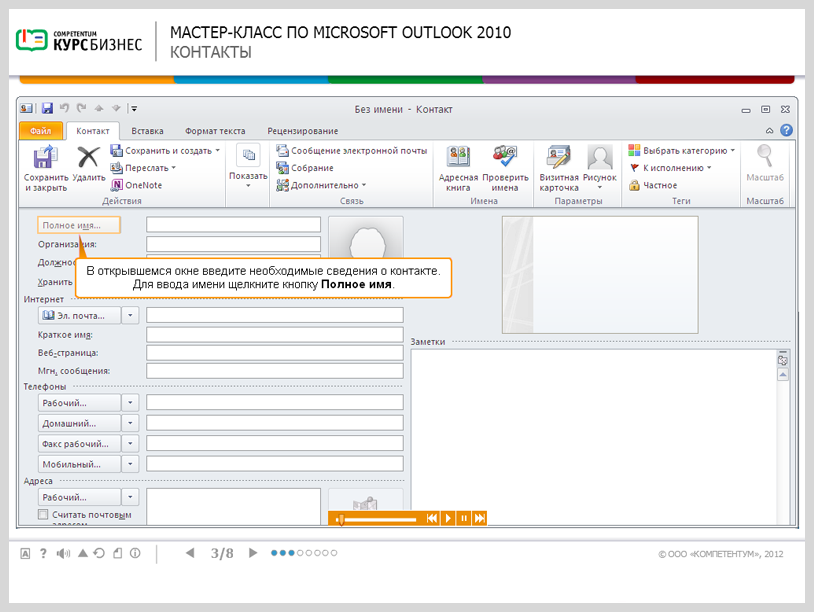The height and width of the screenshot is (612, 814).
Task: Click the Business Card icon
Action: coord(559,157)
